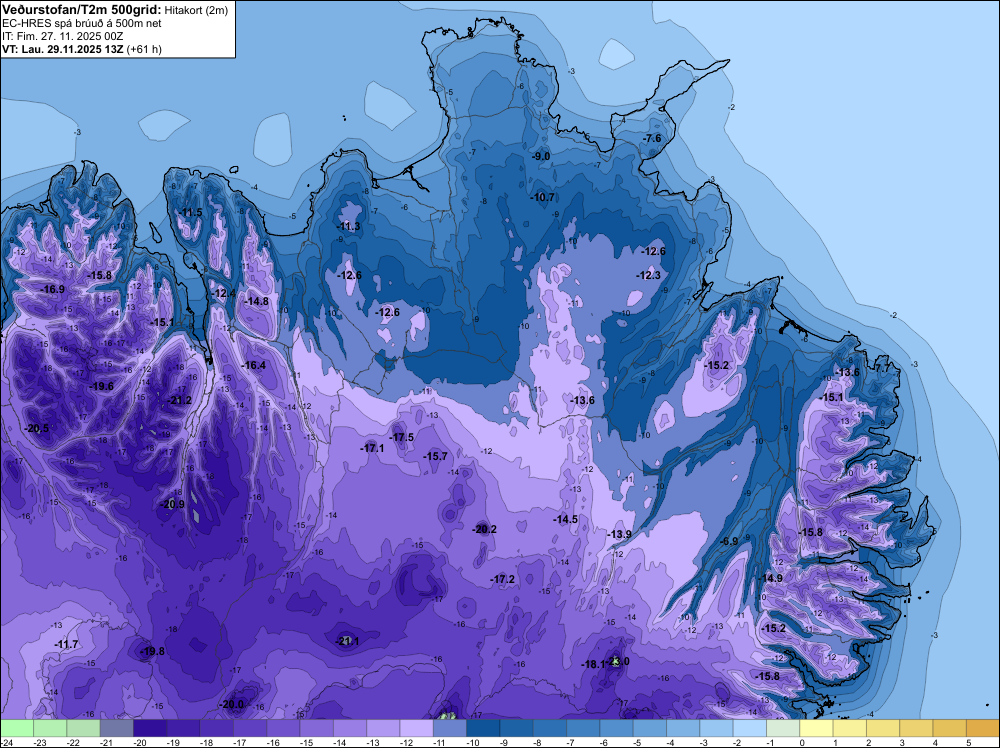Pick the -14 light violet legend swatch
This screenshot has height=748, width=1000.
click(x=350, y=728)
